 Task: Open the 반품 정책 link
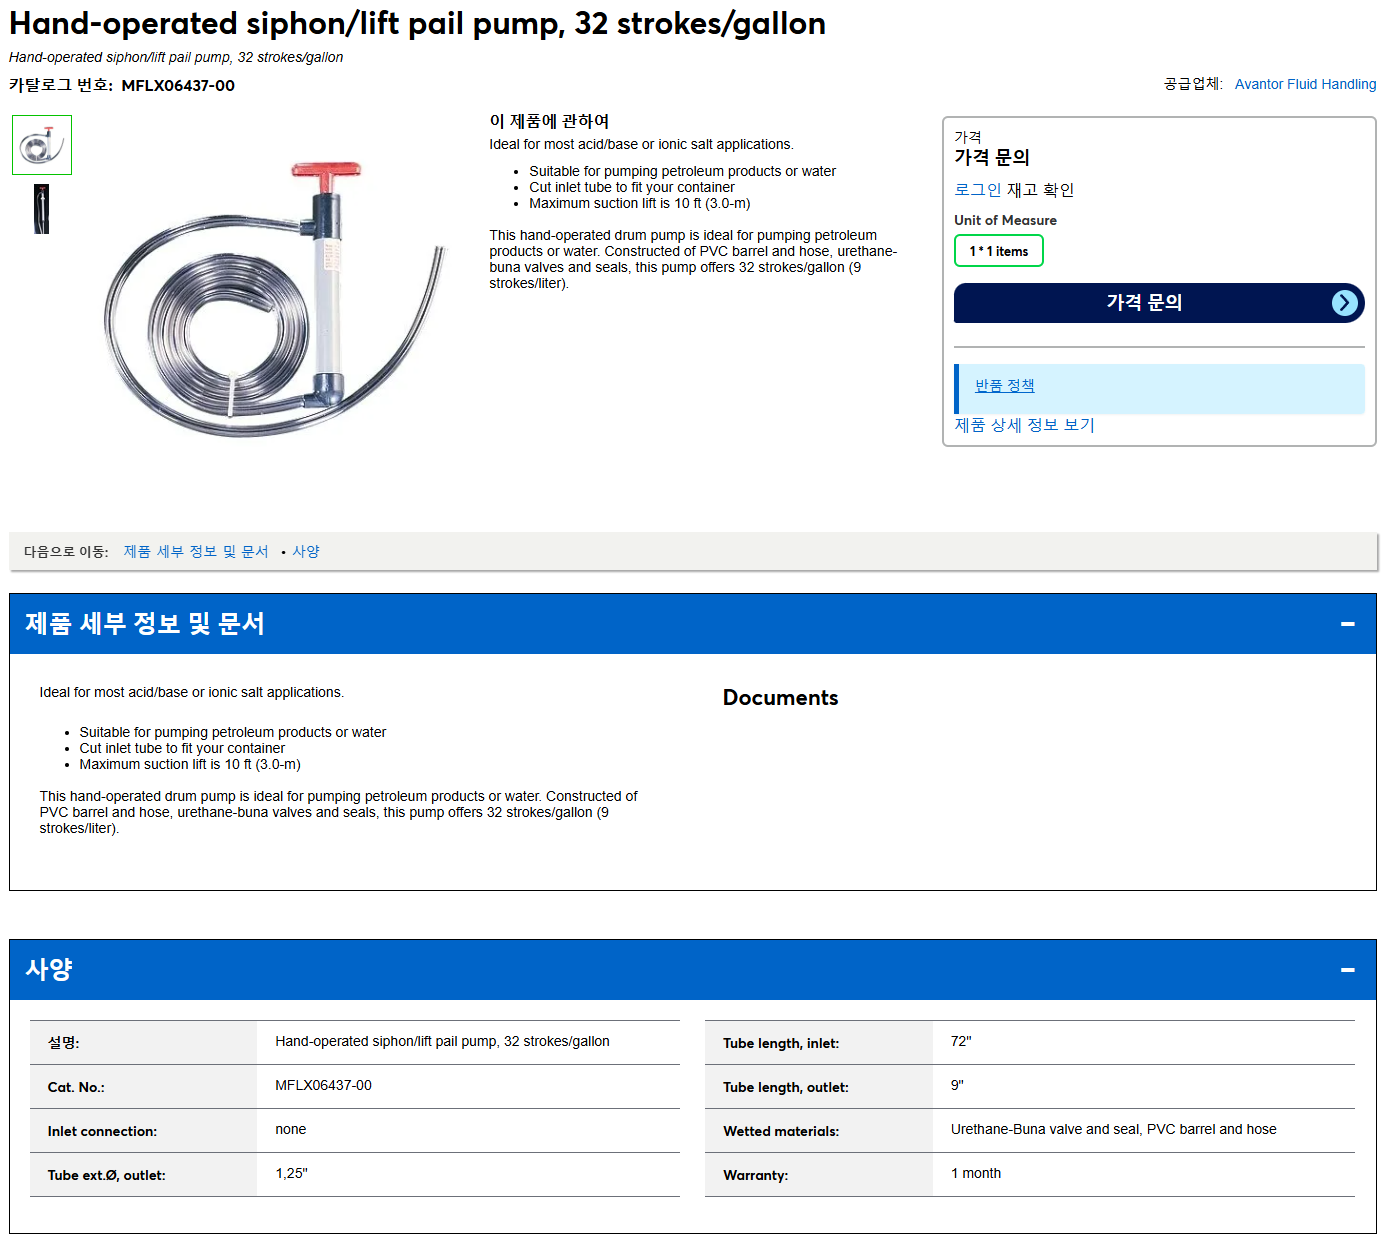coord(1004,386)
